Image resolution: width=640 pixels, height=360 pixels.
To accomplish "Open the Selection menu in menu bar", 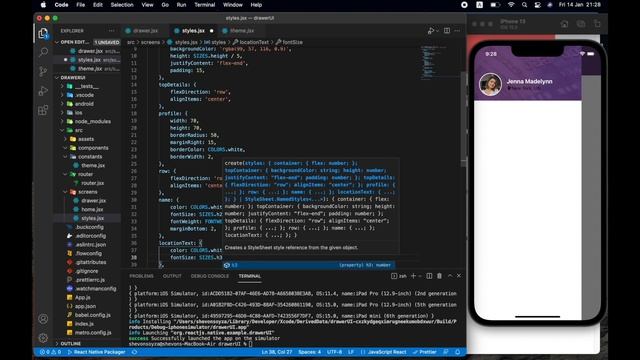I will coord(122,5).
